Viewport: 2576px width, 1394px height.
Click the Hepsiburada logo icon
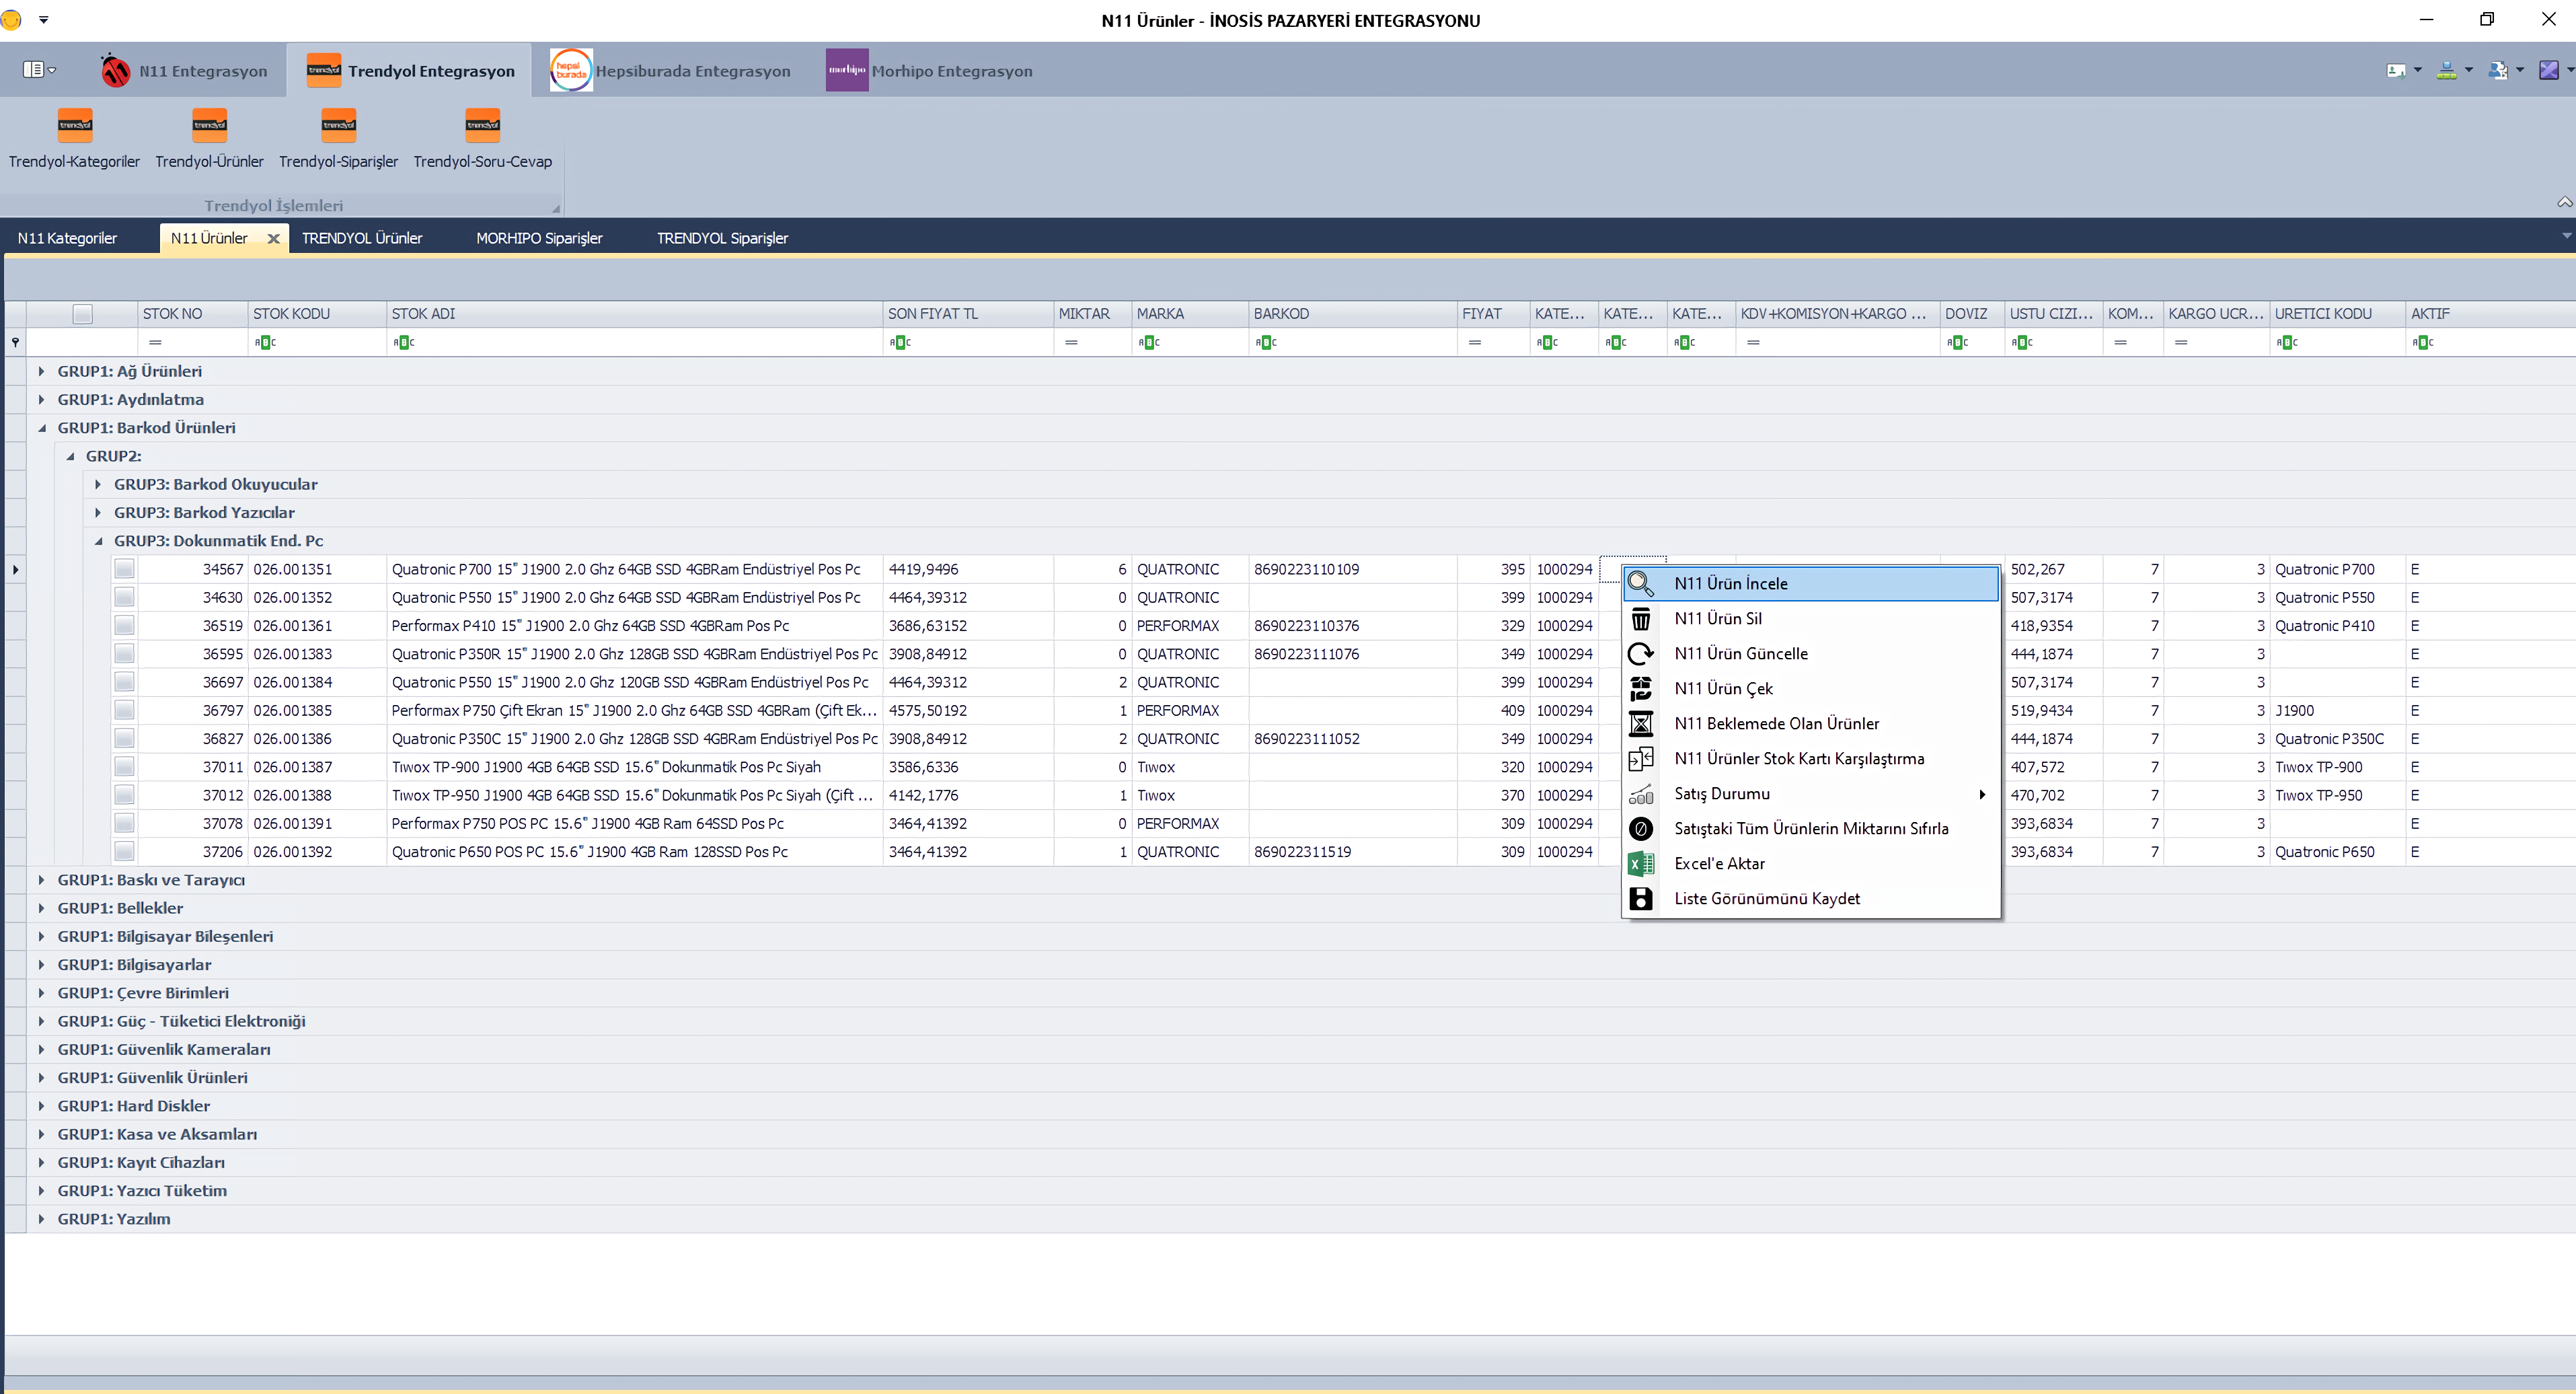tap(571, 70)
